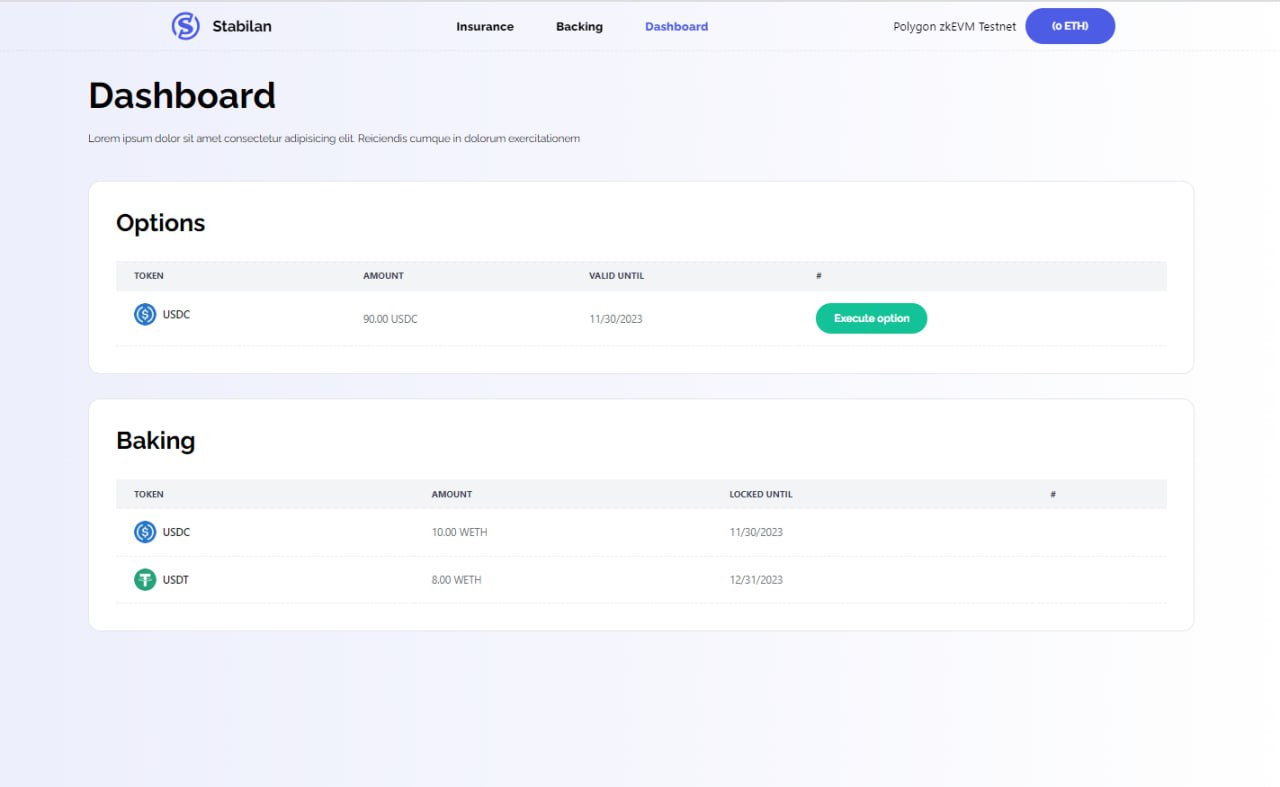Viewport: 1280px width, 787px height.
Task: Click the 8.00 WETH amount cell
Action: 456,580
